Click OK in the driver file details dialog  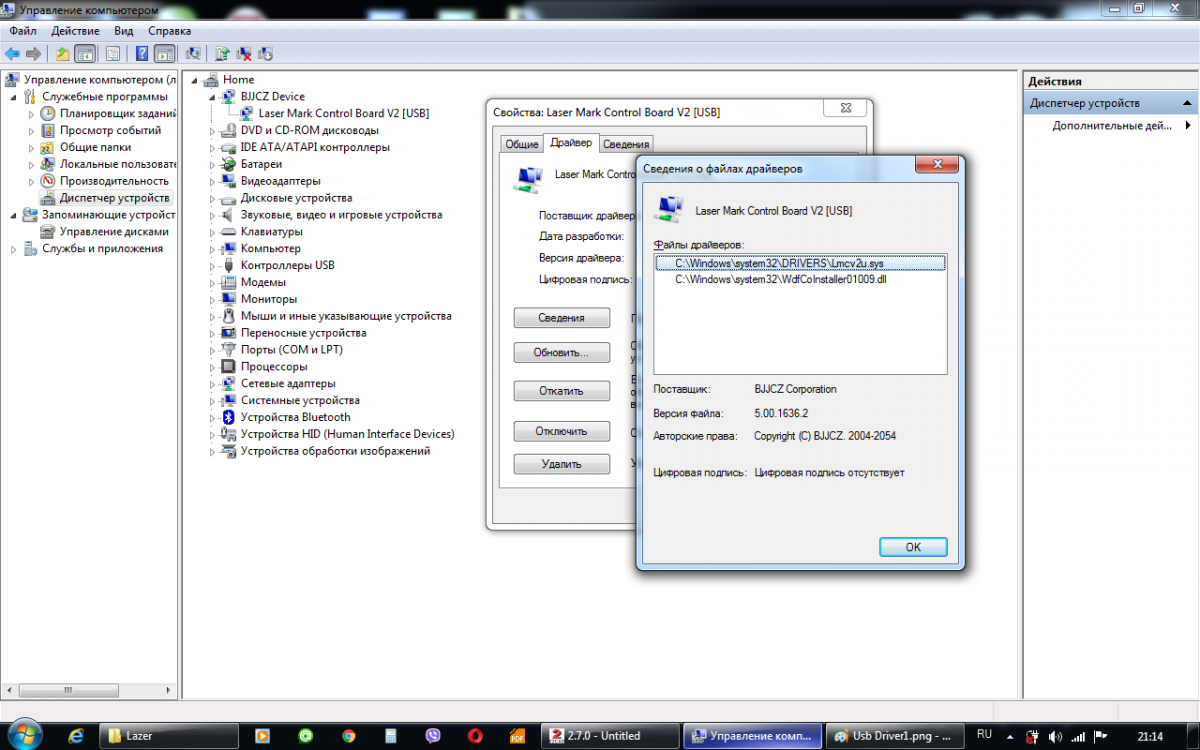click(x=913, y=547)
